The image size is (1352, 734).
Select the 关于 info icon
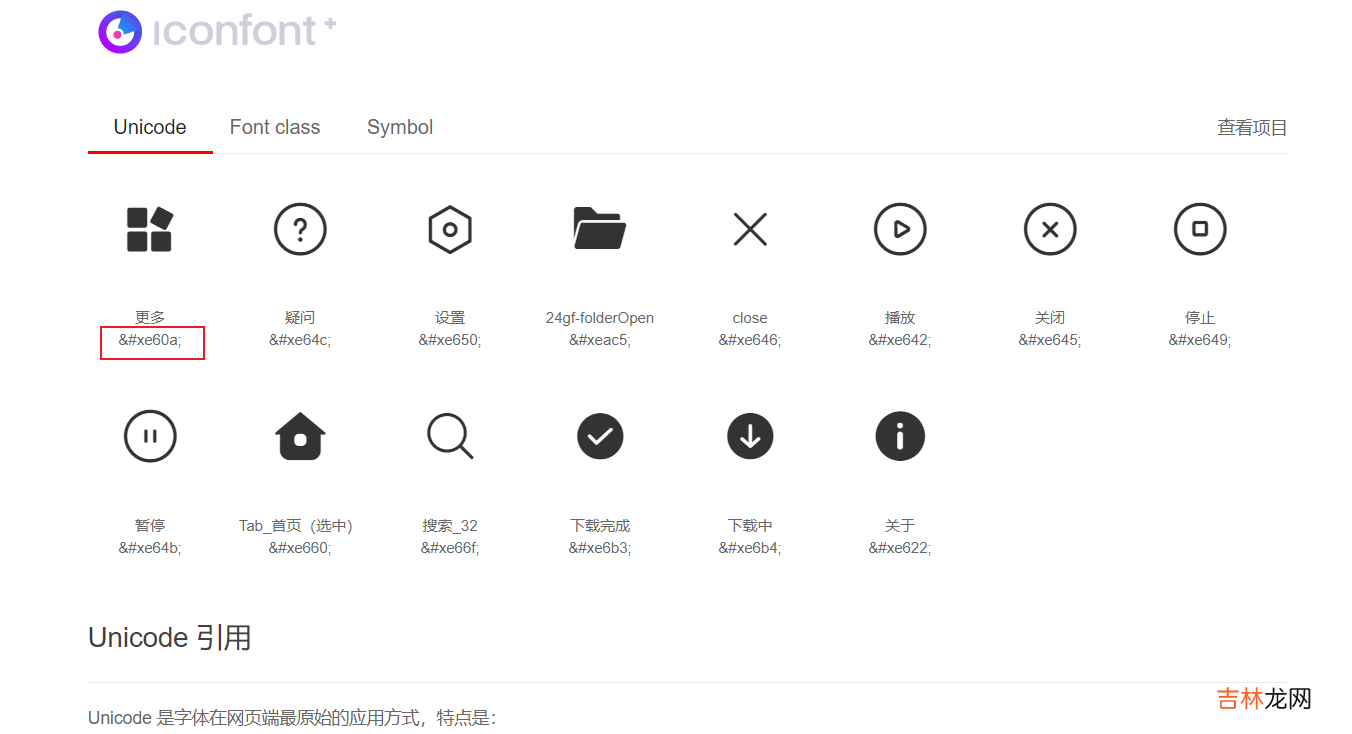coord(900,436)
